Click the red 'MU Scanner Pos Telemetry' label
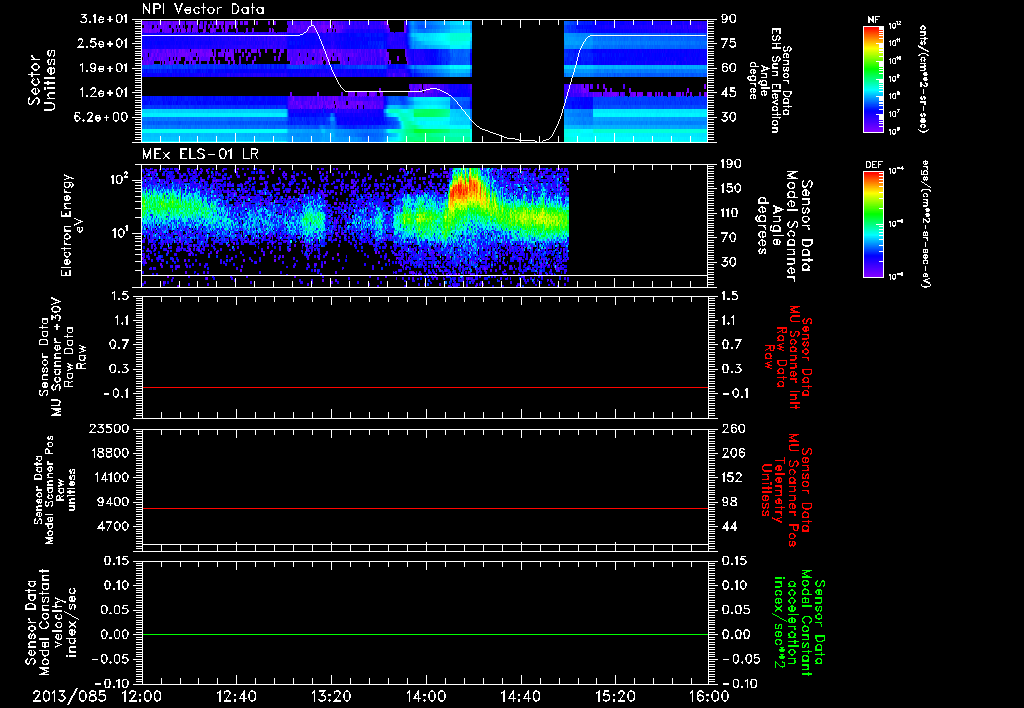The image size is (1024, 708). pyautogui.click(x=787, y=490)
